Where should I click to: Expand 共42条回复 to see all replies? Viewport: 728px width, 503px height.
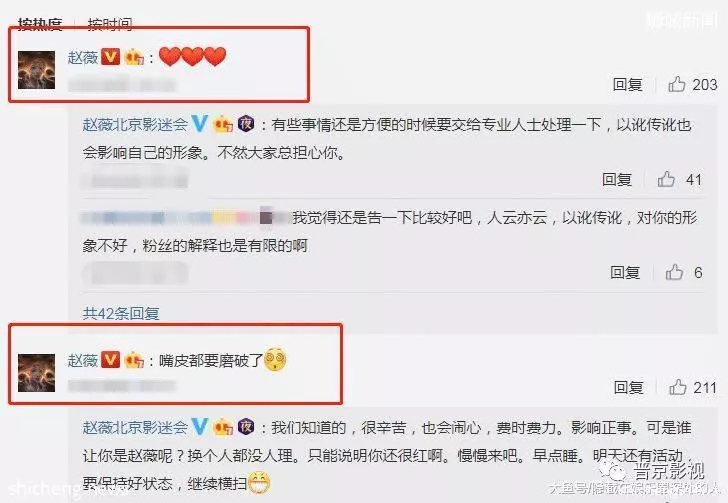click(x=121, y=314)
